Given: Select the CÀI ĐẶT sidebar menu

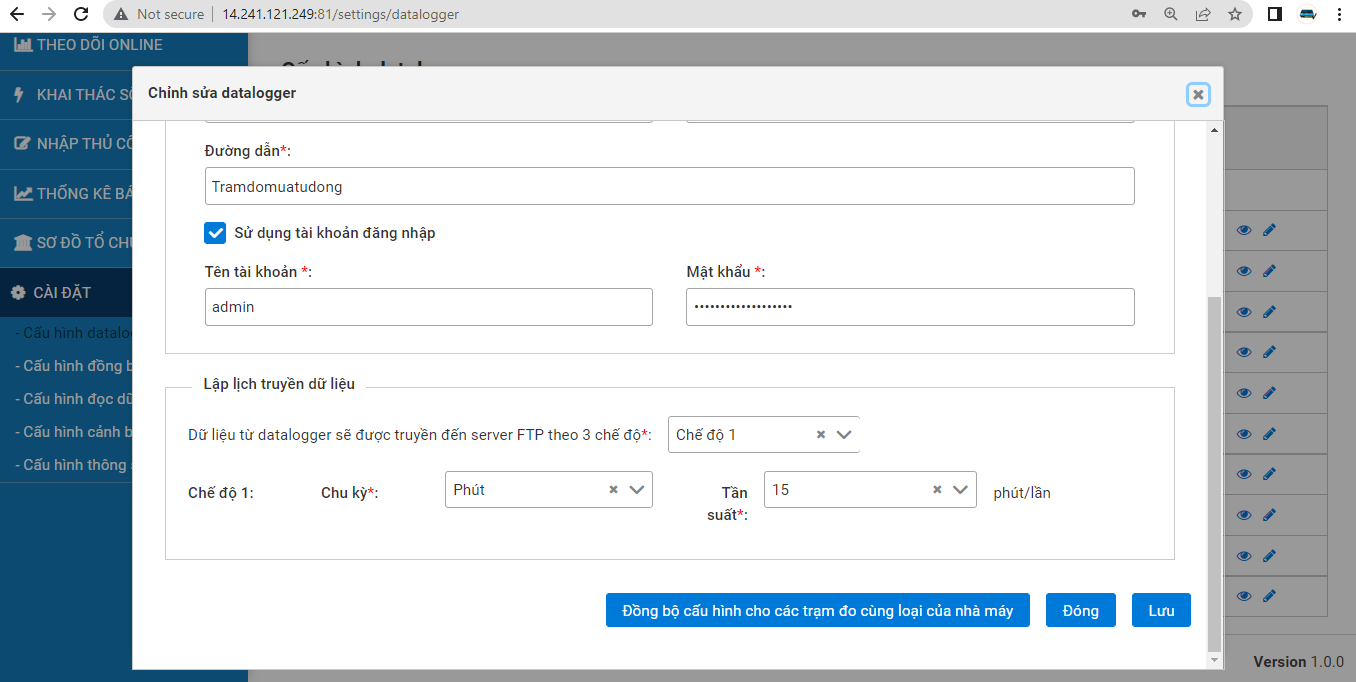Looking at the screenshot, I should tap(62, 292).
